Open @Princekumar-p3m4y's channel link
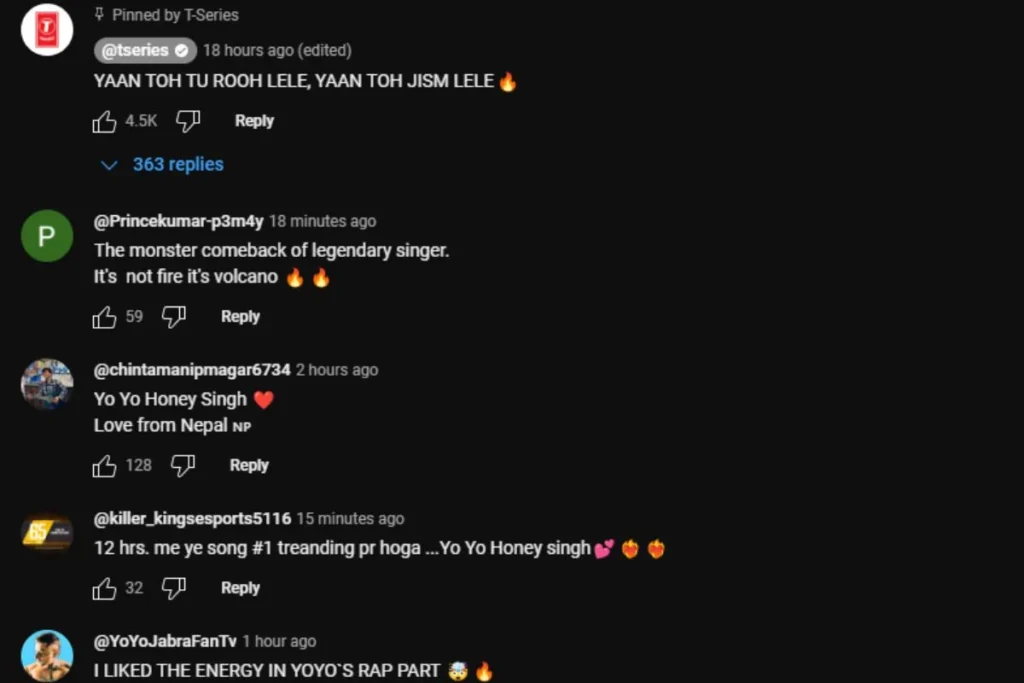This screenshot has width=1024, height=683. pos(178,221)
